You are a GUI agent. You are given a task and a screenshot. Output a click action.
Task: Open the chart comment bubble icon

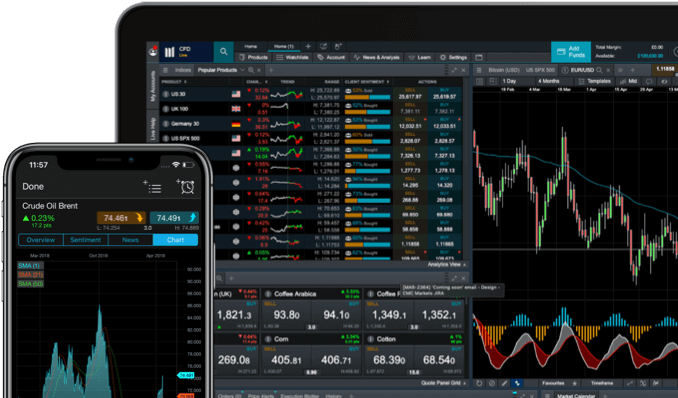pyautogui.click(x=649, y=81)
